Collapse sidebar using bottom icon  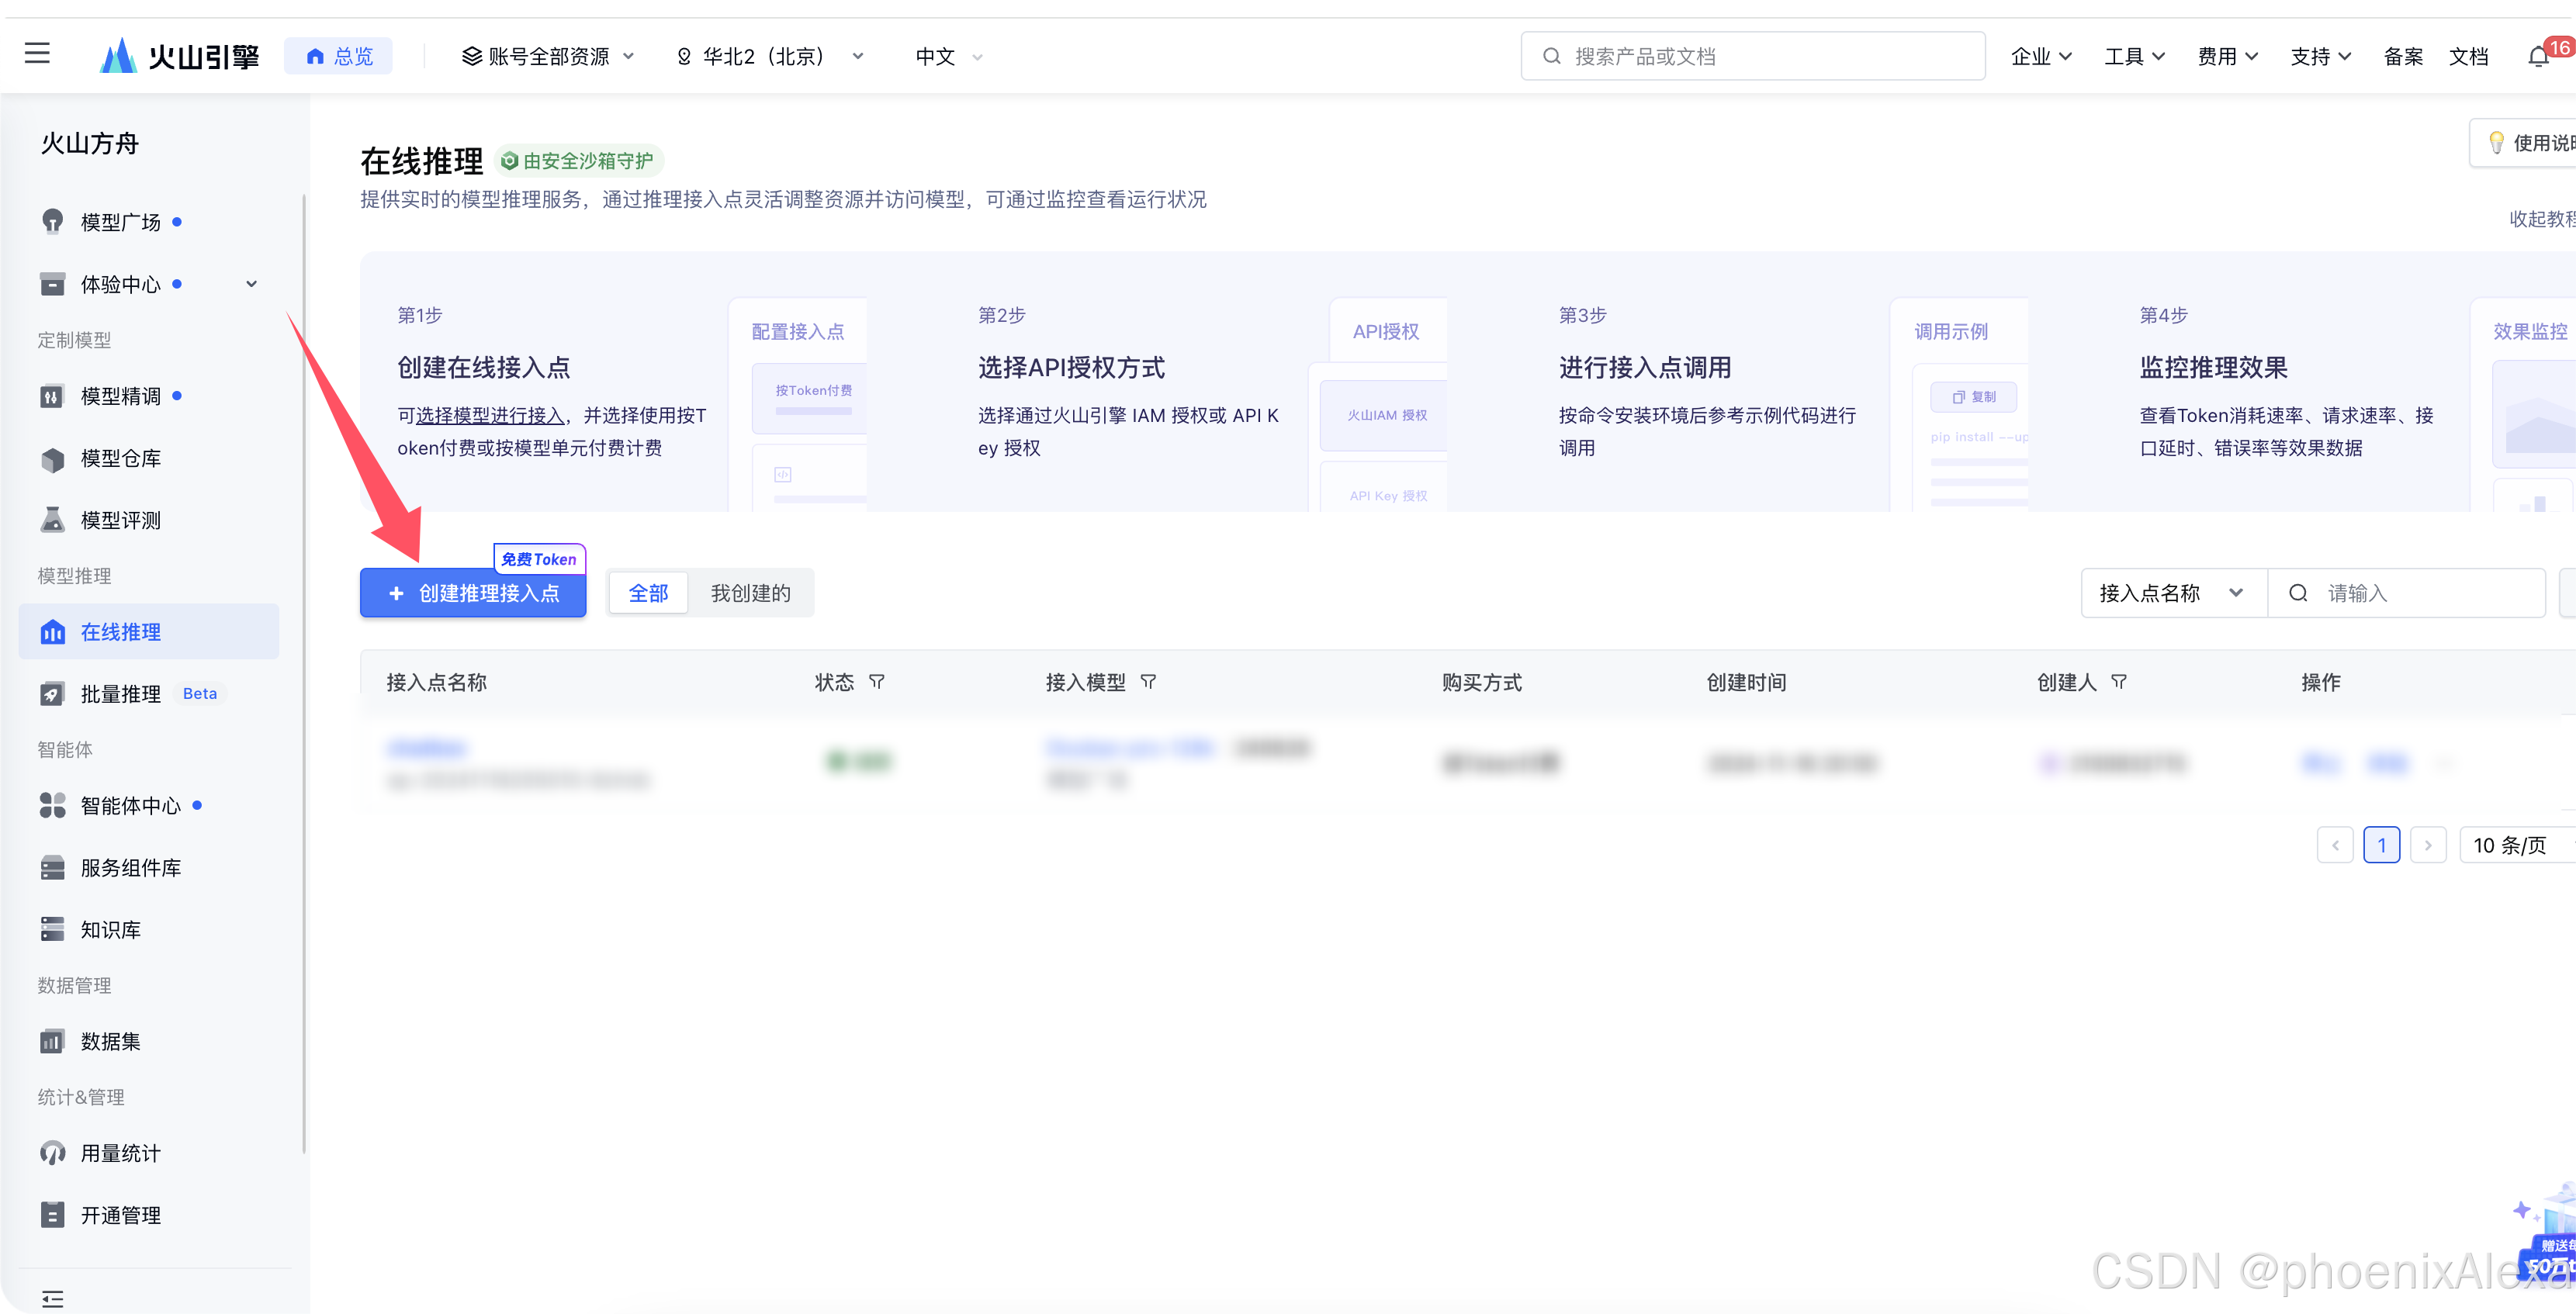pos(52,1298)
